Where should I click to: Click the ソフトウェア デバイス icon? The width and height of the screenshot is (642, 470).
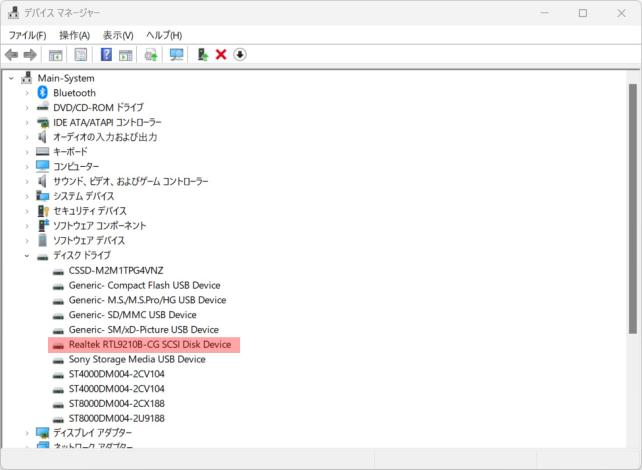pyautogui.click(x=43, y=240)
